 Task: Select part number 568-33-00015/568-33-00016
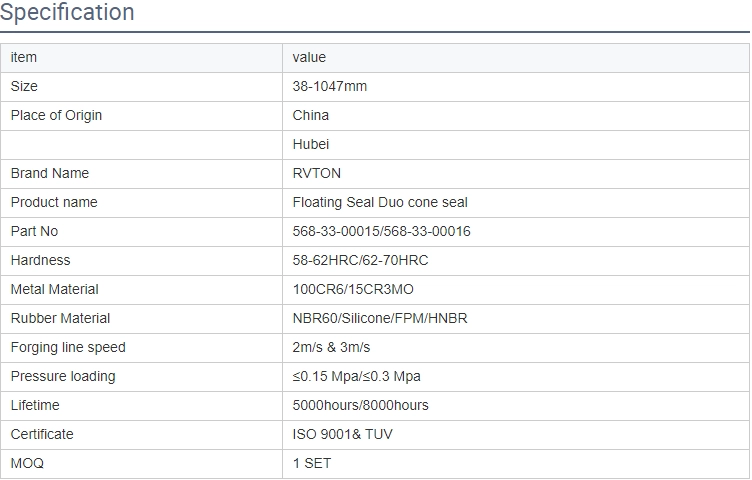pos(381,231)
